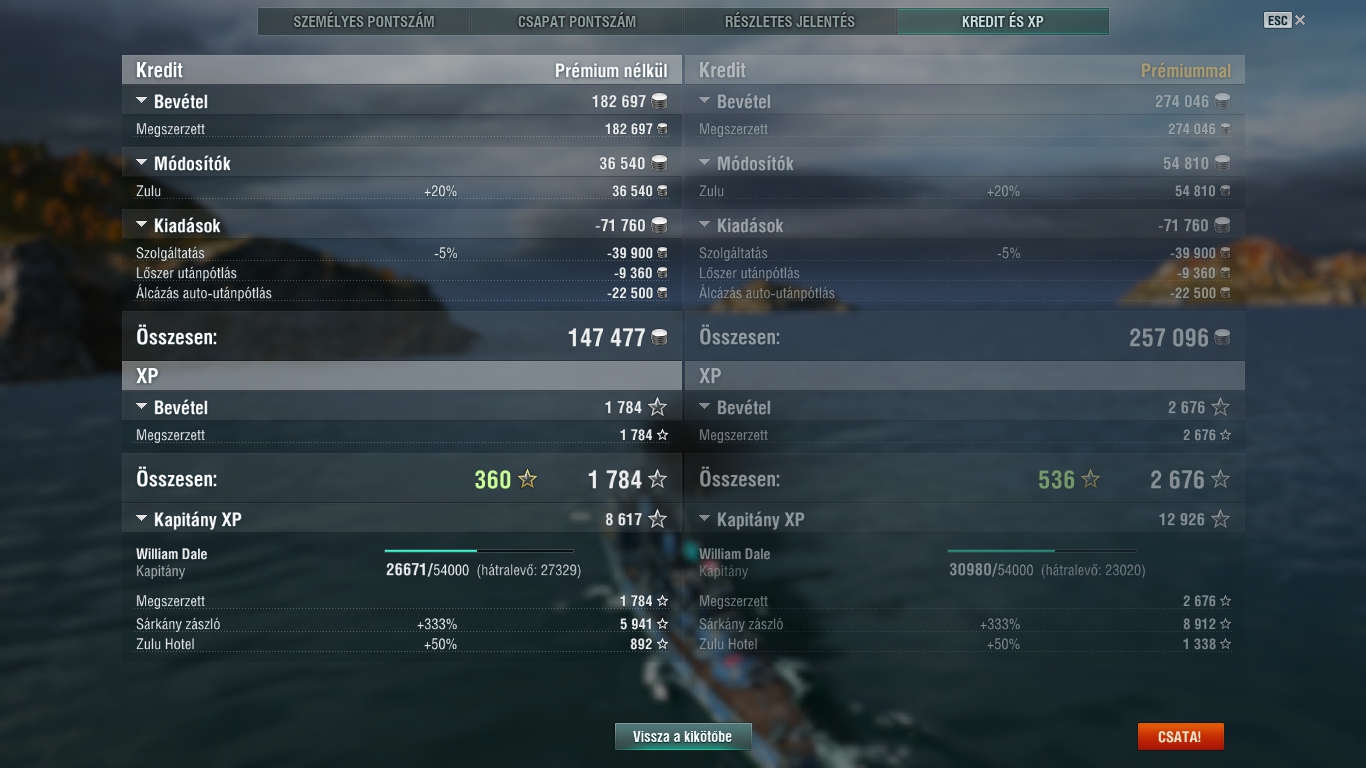The width and height of the screenshot is (1366, 768).
Task: Click the coin icon beside premium total 257 096
Action: click(1222, 338)
